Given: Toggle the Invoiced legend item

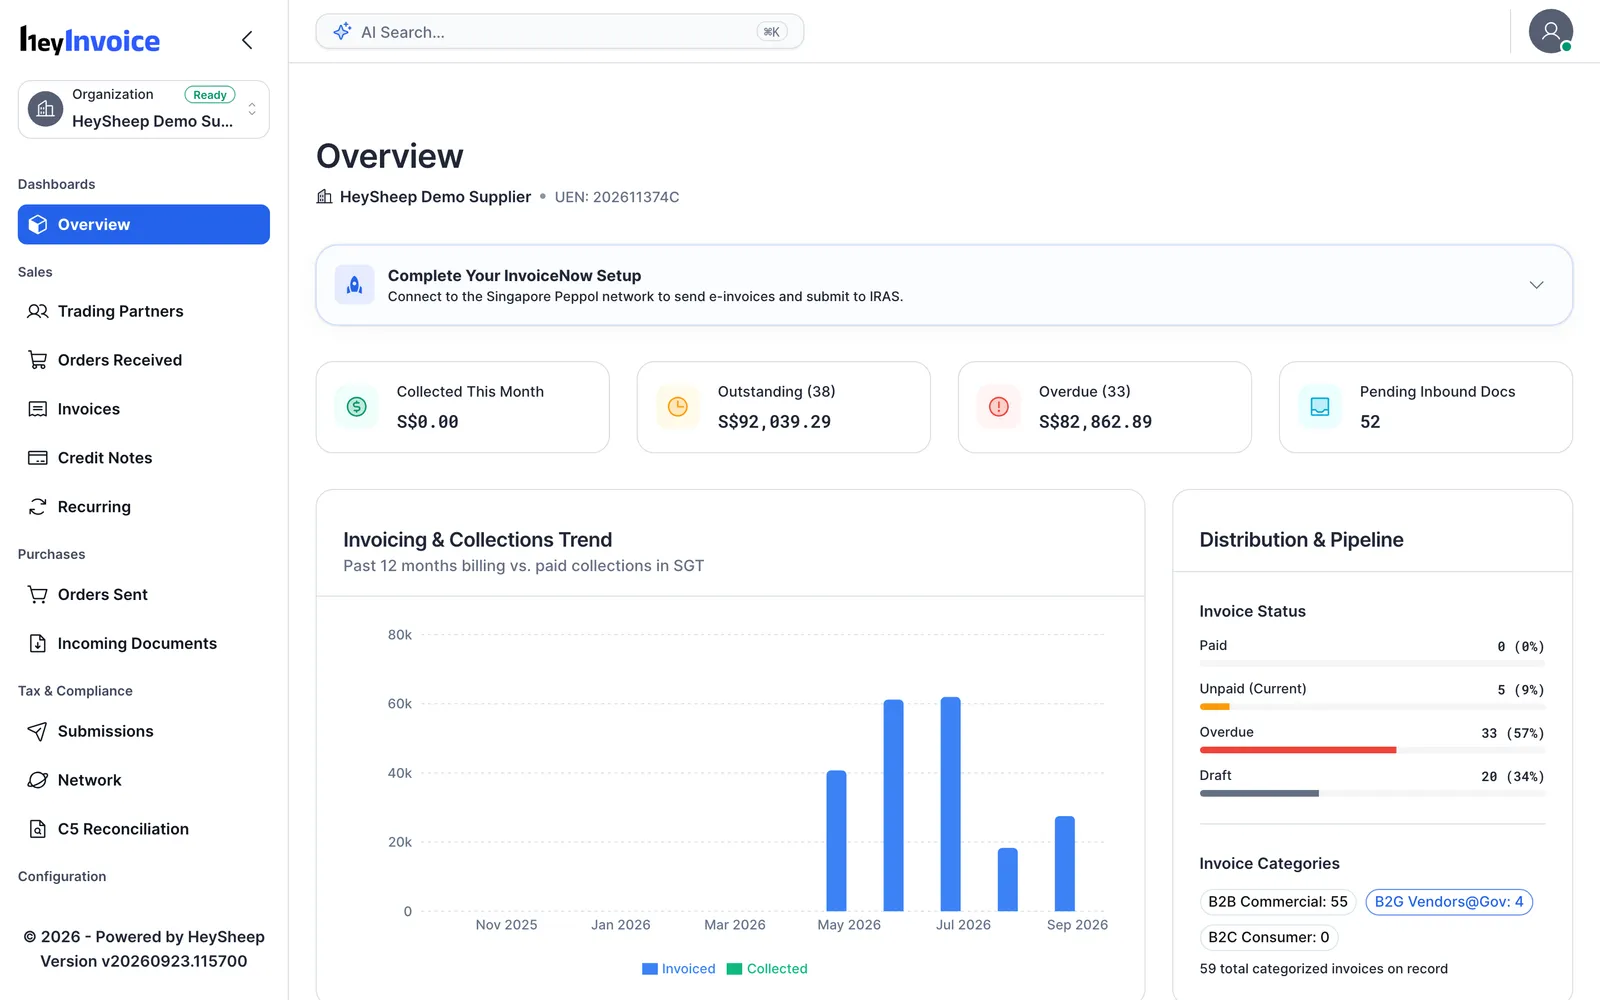Looking at the screenshot, I should click(x=679, y=969).
